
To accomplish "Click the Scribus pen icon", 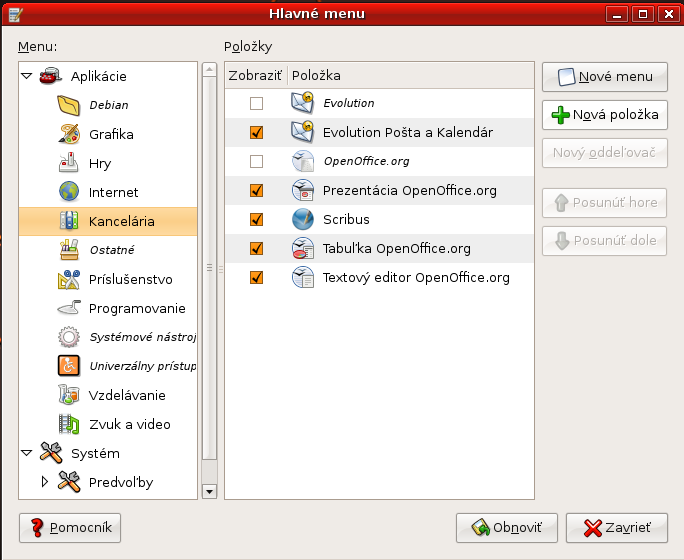I will [x=303, y=219].
